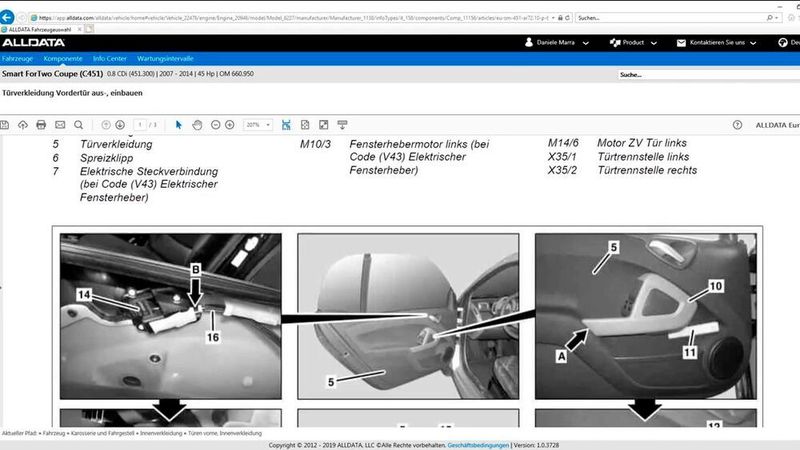Go to next page arrow icon

[120, 125]
